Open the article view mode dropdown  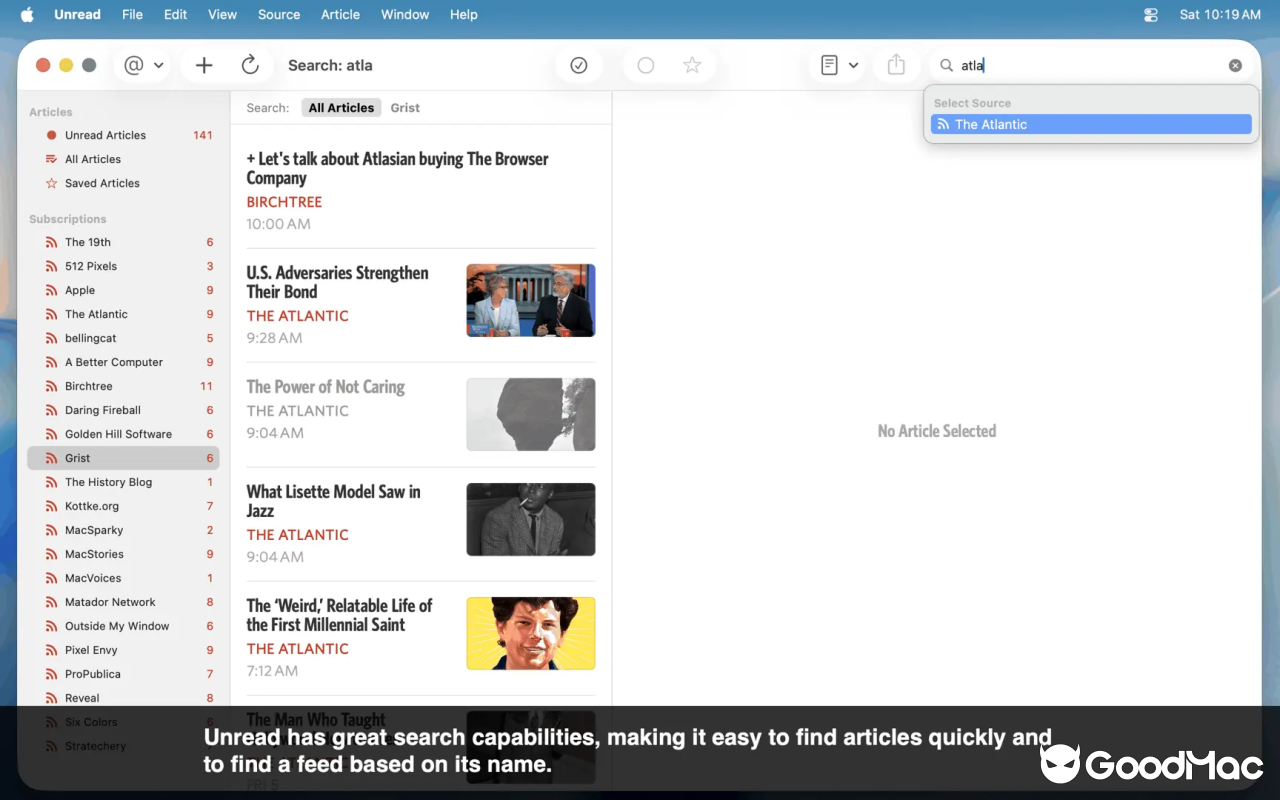[x=839, y=65]
